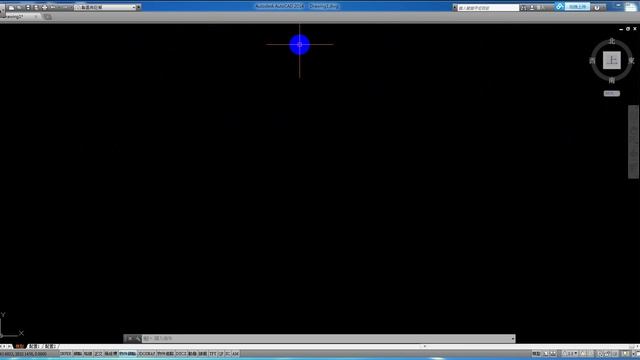
Task: Toggle grid display (栅格) in status bar
Action: 88,354
